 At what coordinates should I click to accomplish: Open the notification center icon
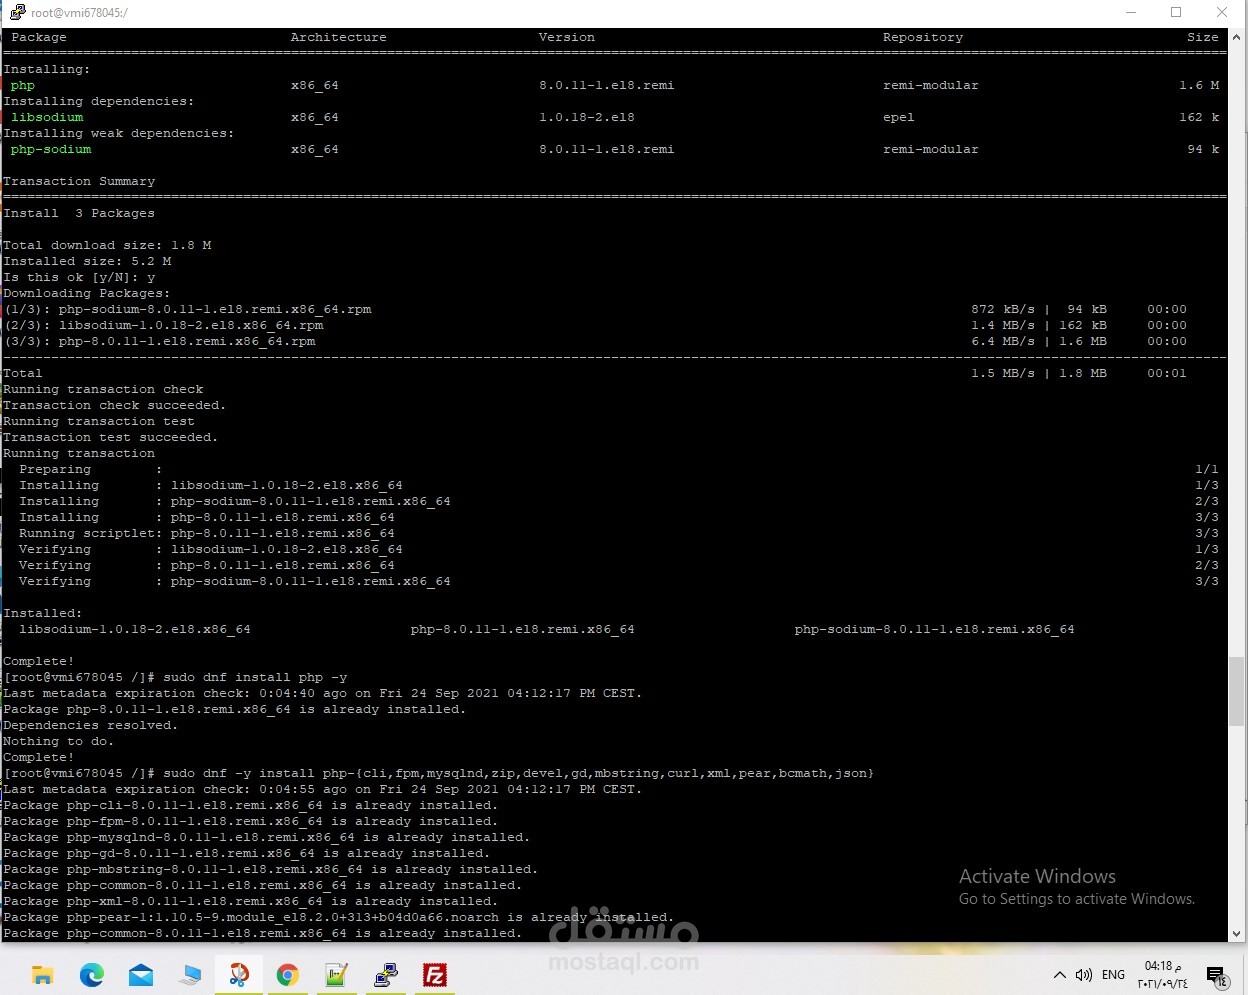(x=1216, y=976)
